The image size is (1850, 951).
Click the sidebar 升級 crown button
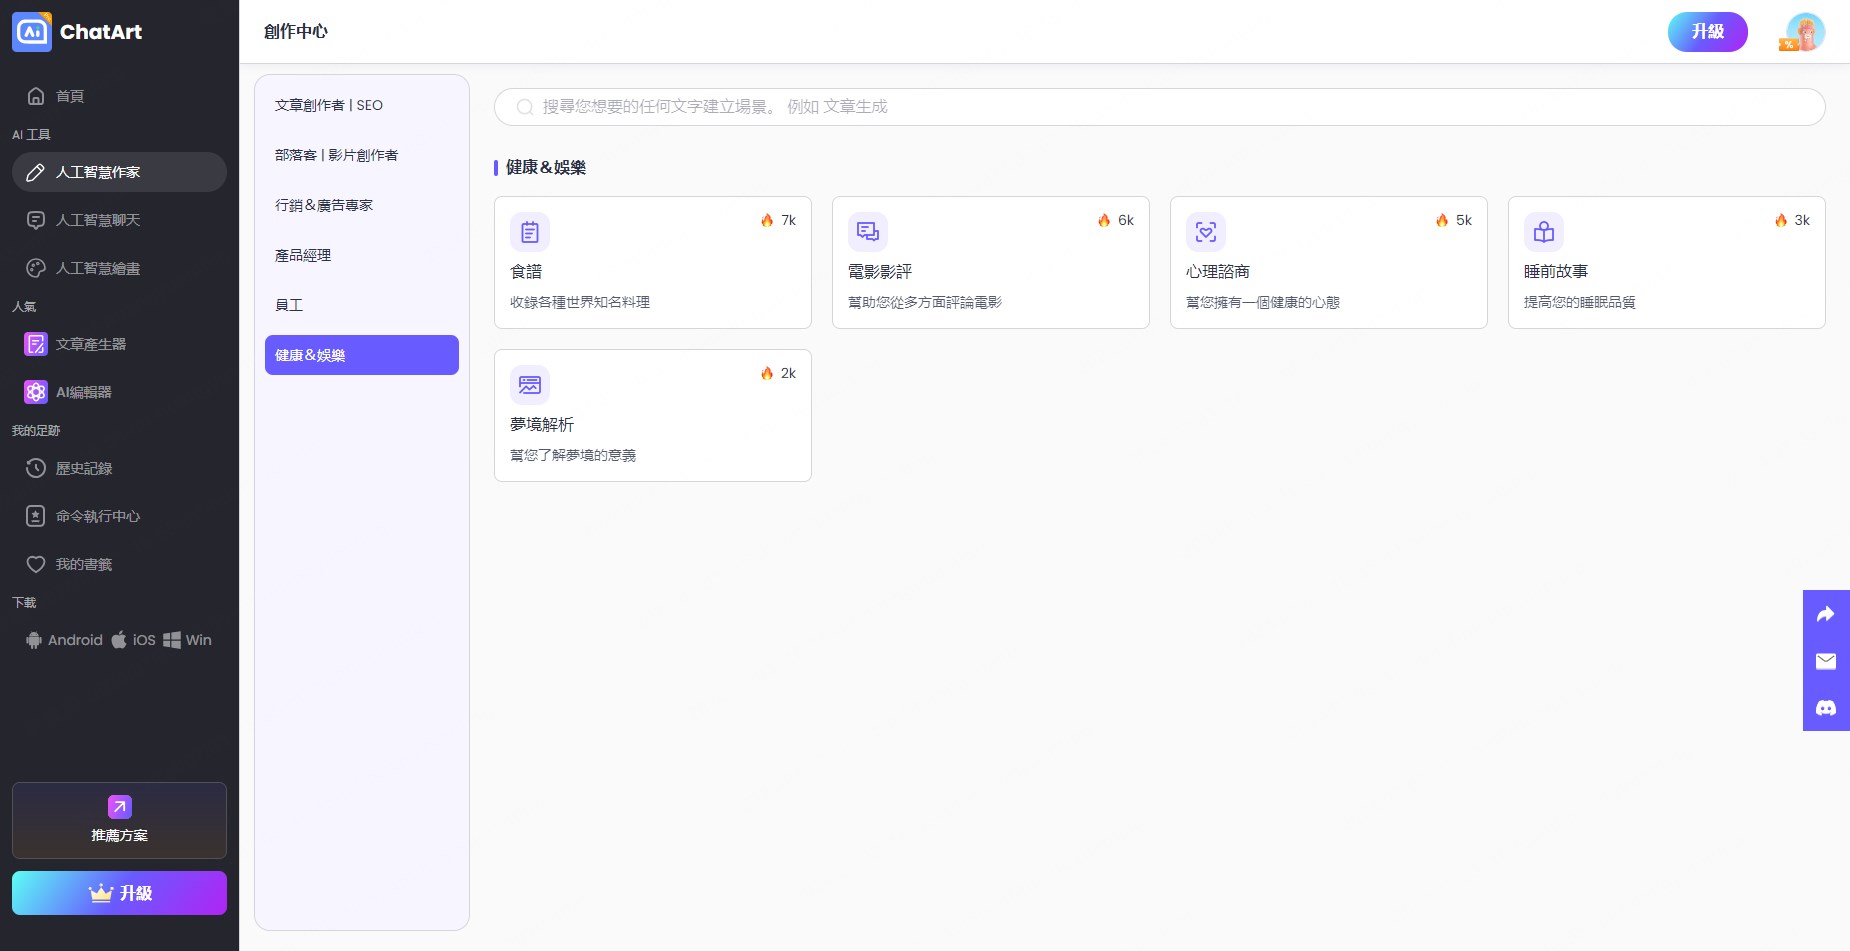coord(120,893)
